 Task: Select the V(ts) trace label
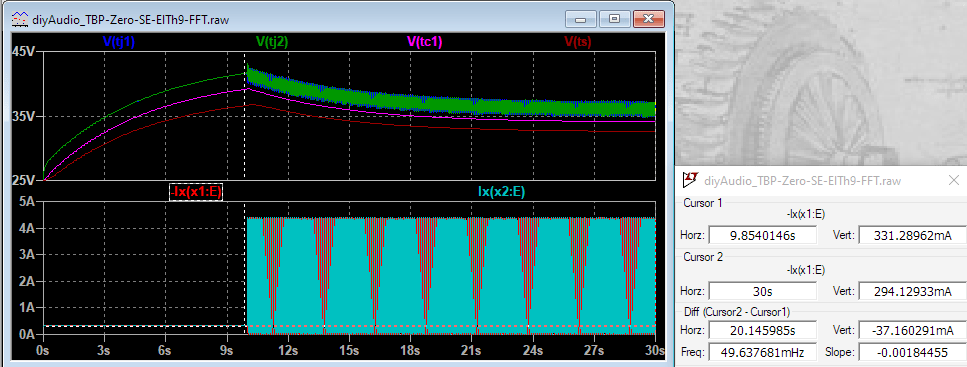click(x=578, y=42)
